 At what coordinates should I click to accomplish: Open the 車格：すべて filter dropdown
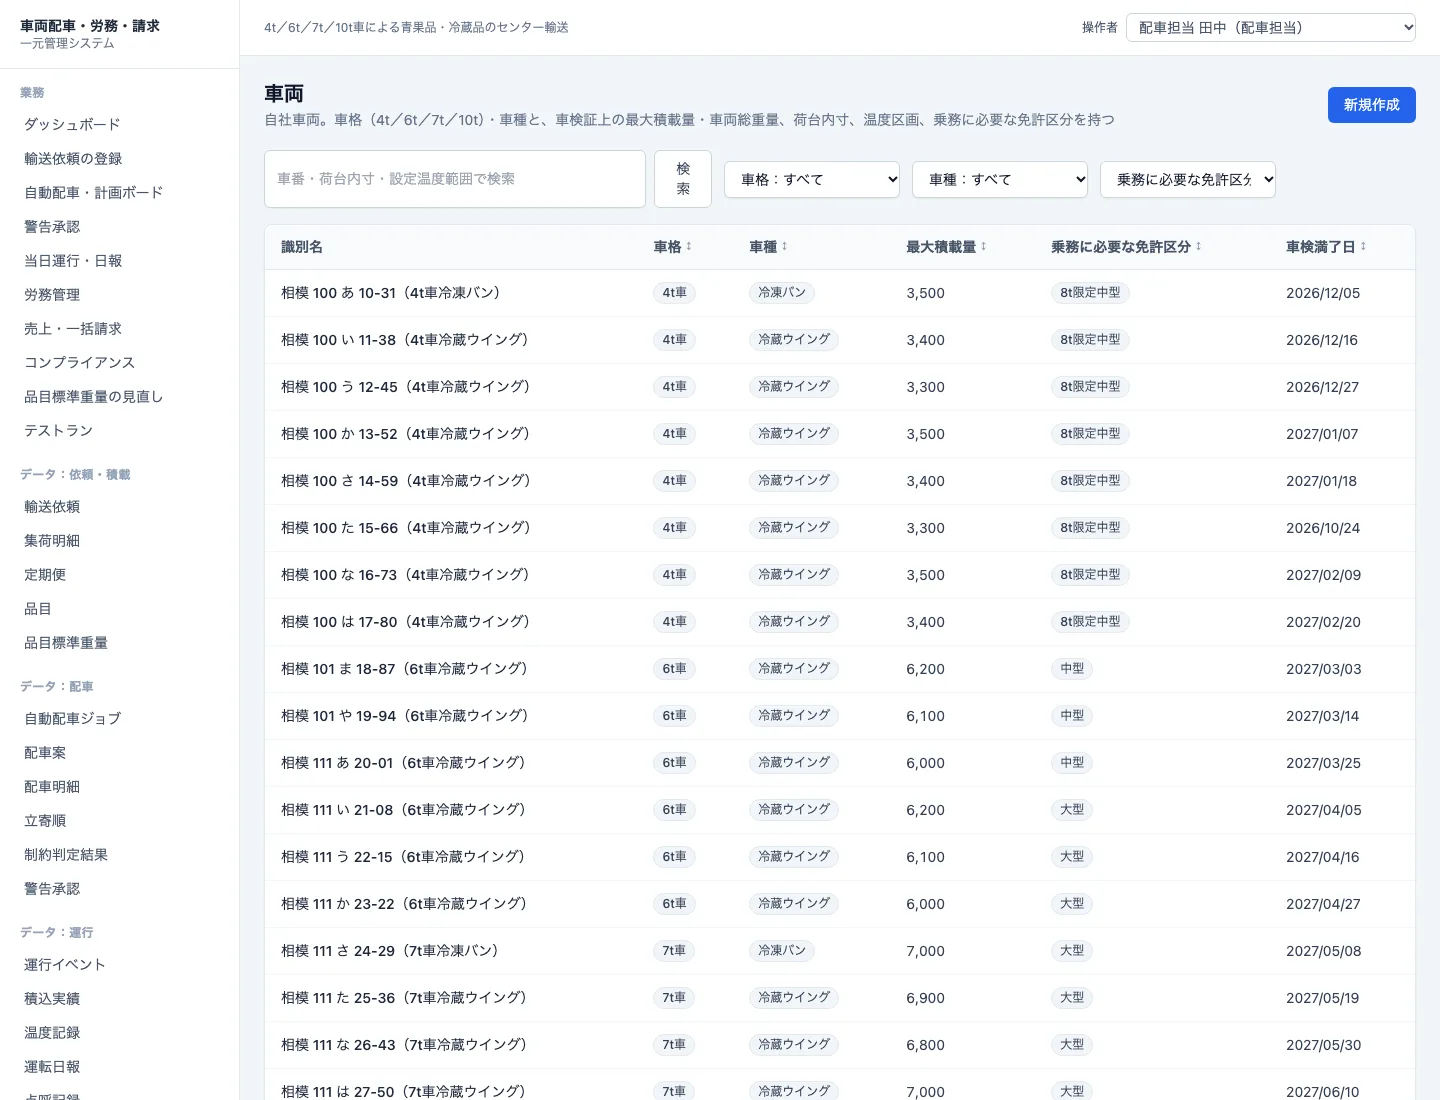(x=812, y=180)
